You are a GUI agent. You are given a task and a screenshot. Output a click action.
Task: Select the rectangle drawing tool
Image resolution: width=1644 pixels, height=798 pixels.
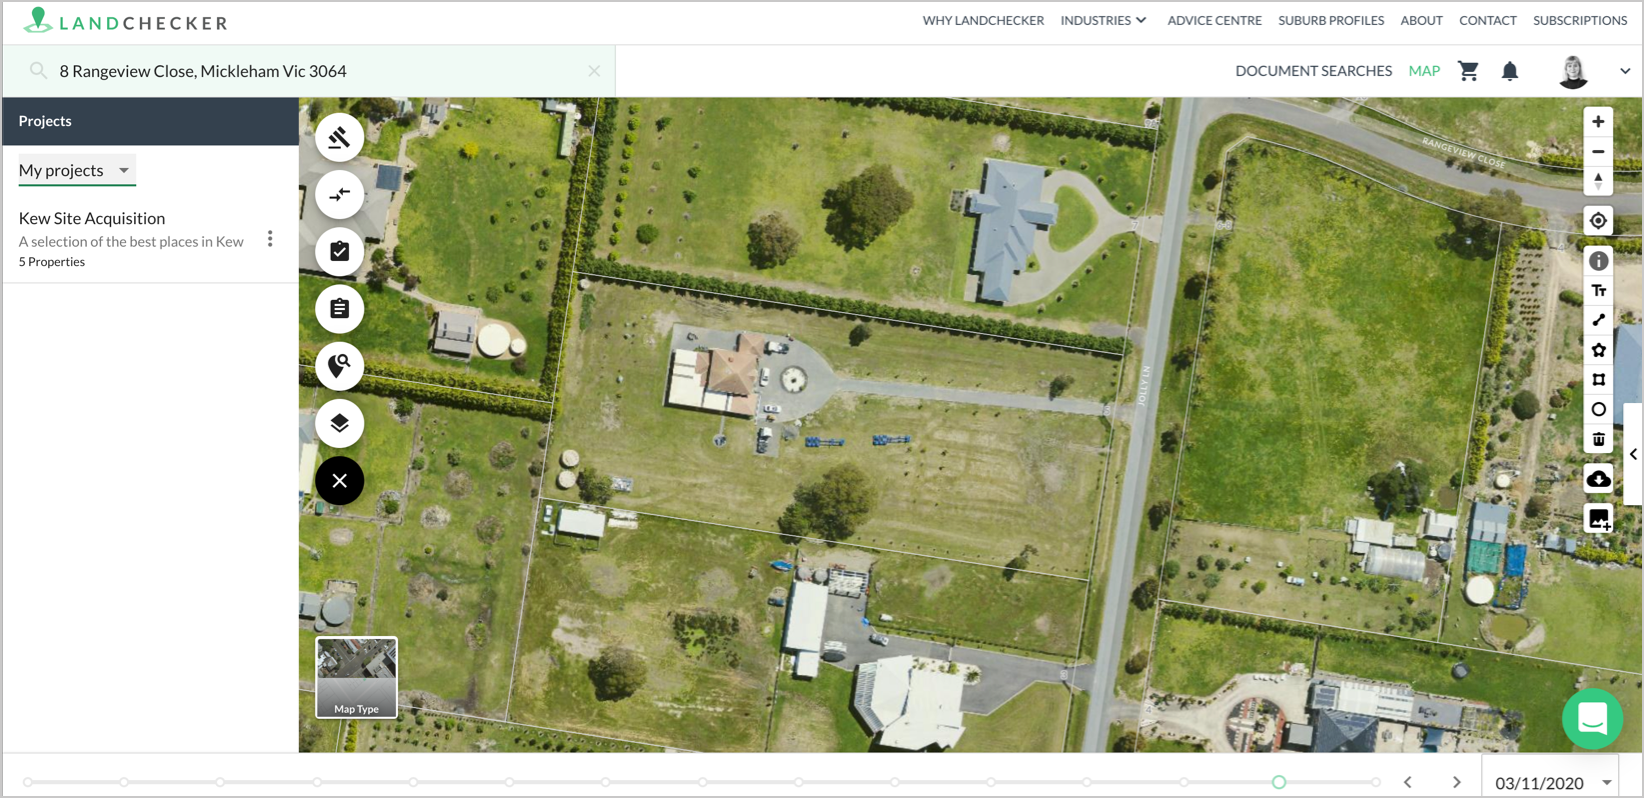pos(1598,380)
